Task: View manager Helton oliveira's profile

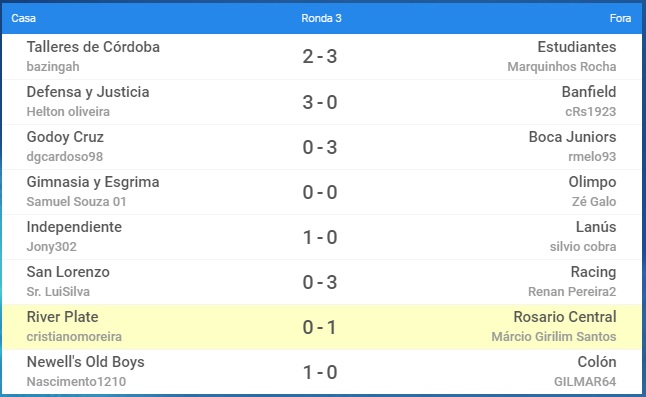Action: (68, 112)
